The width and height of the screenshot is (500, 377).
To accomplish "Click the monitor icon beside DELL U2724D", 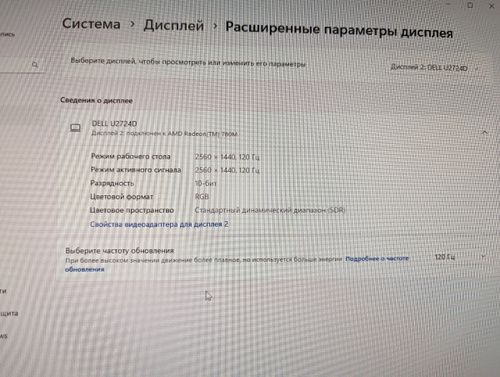I will coord(75,128).
